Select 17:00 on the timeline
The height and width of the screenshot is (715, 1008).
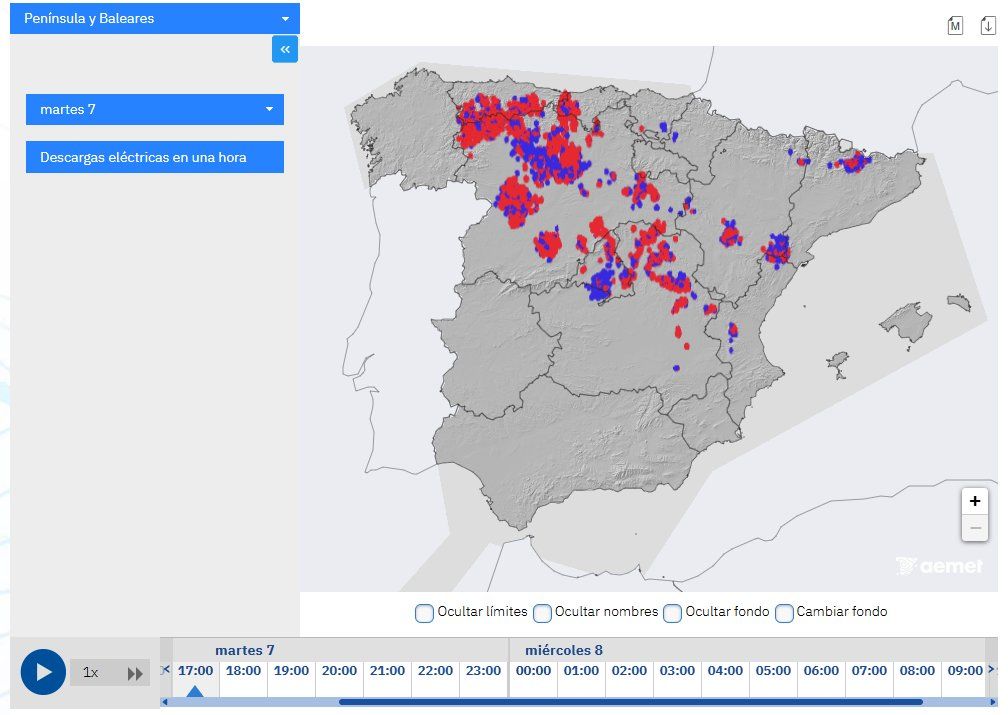pyautogui.click(x=195, y=671)
